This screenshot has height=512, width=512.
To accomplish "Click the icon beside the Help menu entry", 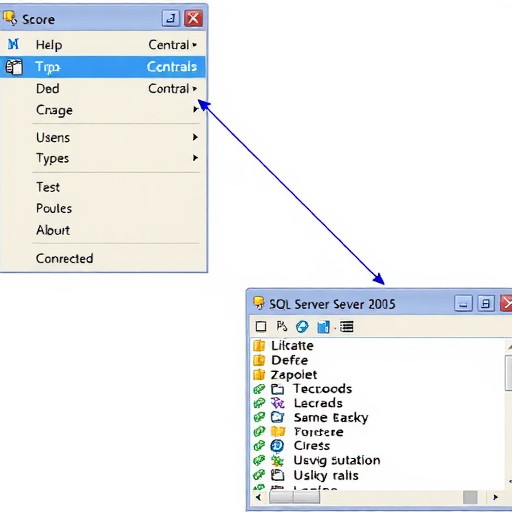I will pyautogui.click(x=13, y=44).
